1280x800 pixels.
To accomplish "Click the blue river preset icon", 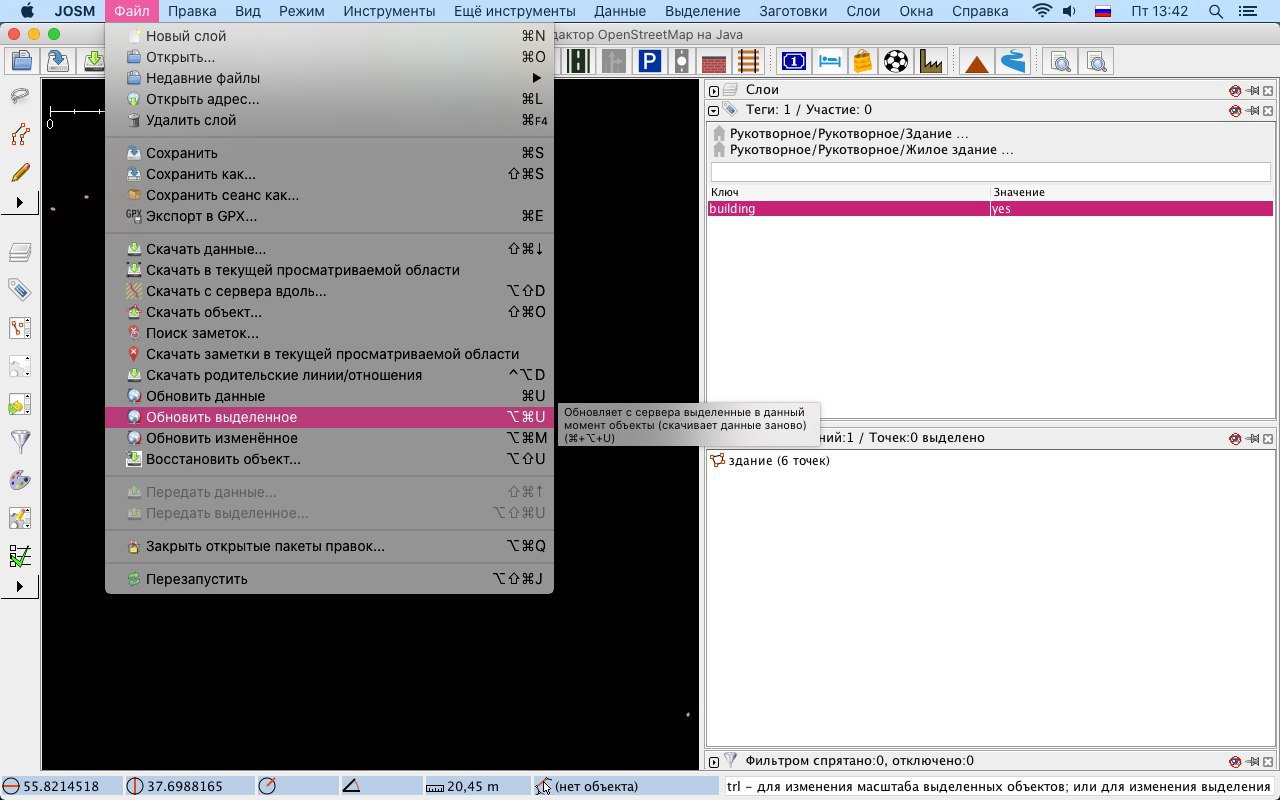I will click(1013, 62).
